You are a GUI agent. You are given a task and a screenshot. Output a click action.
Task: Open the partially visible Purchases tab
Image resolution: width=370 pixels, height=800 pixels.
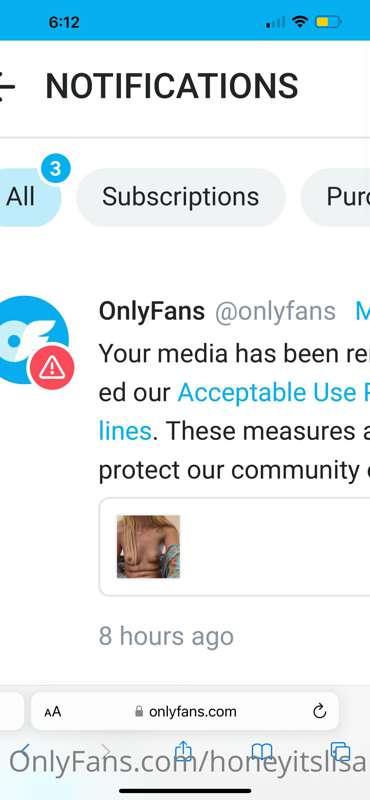[x=337, y=197]
